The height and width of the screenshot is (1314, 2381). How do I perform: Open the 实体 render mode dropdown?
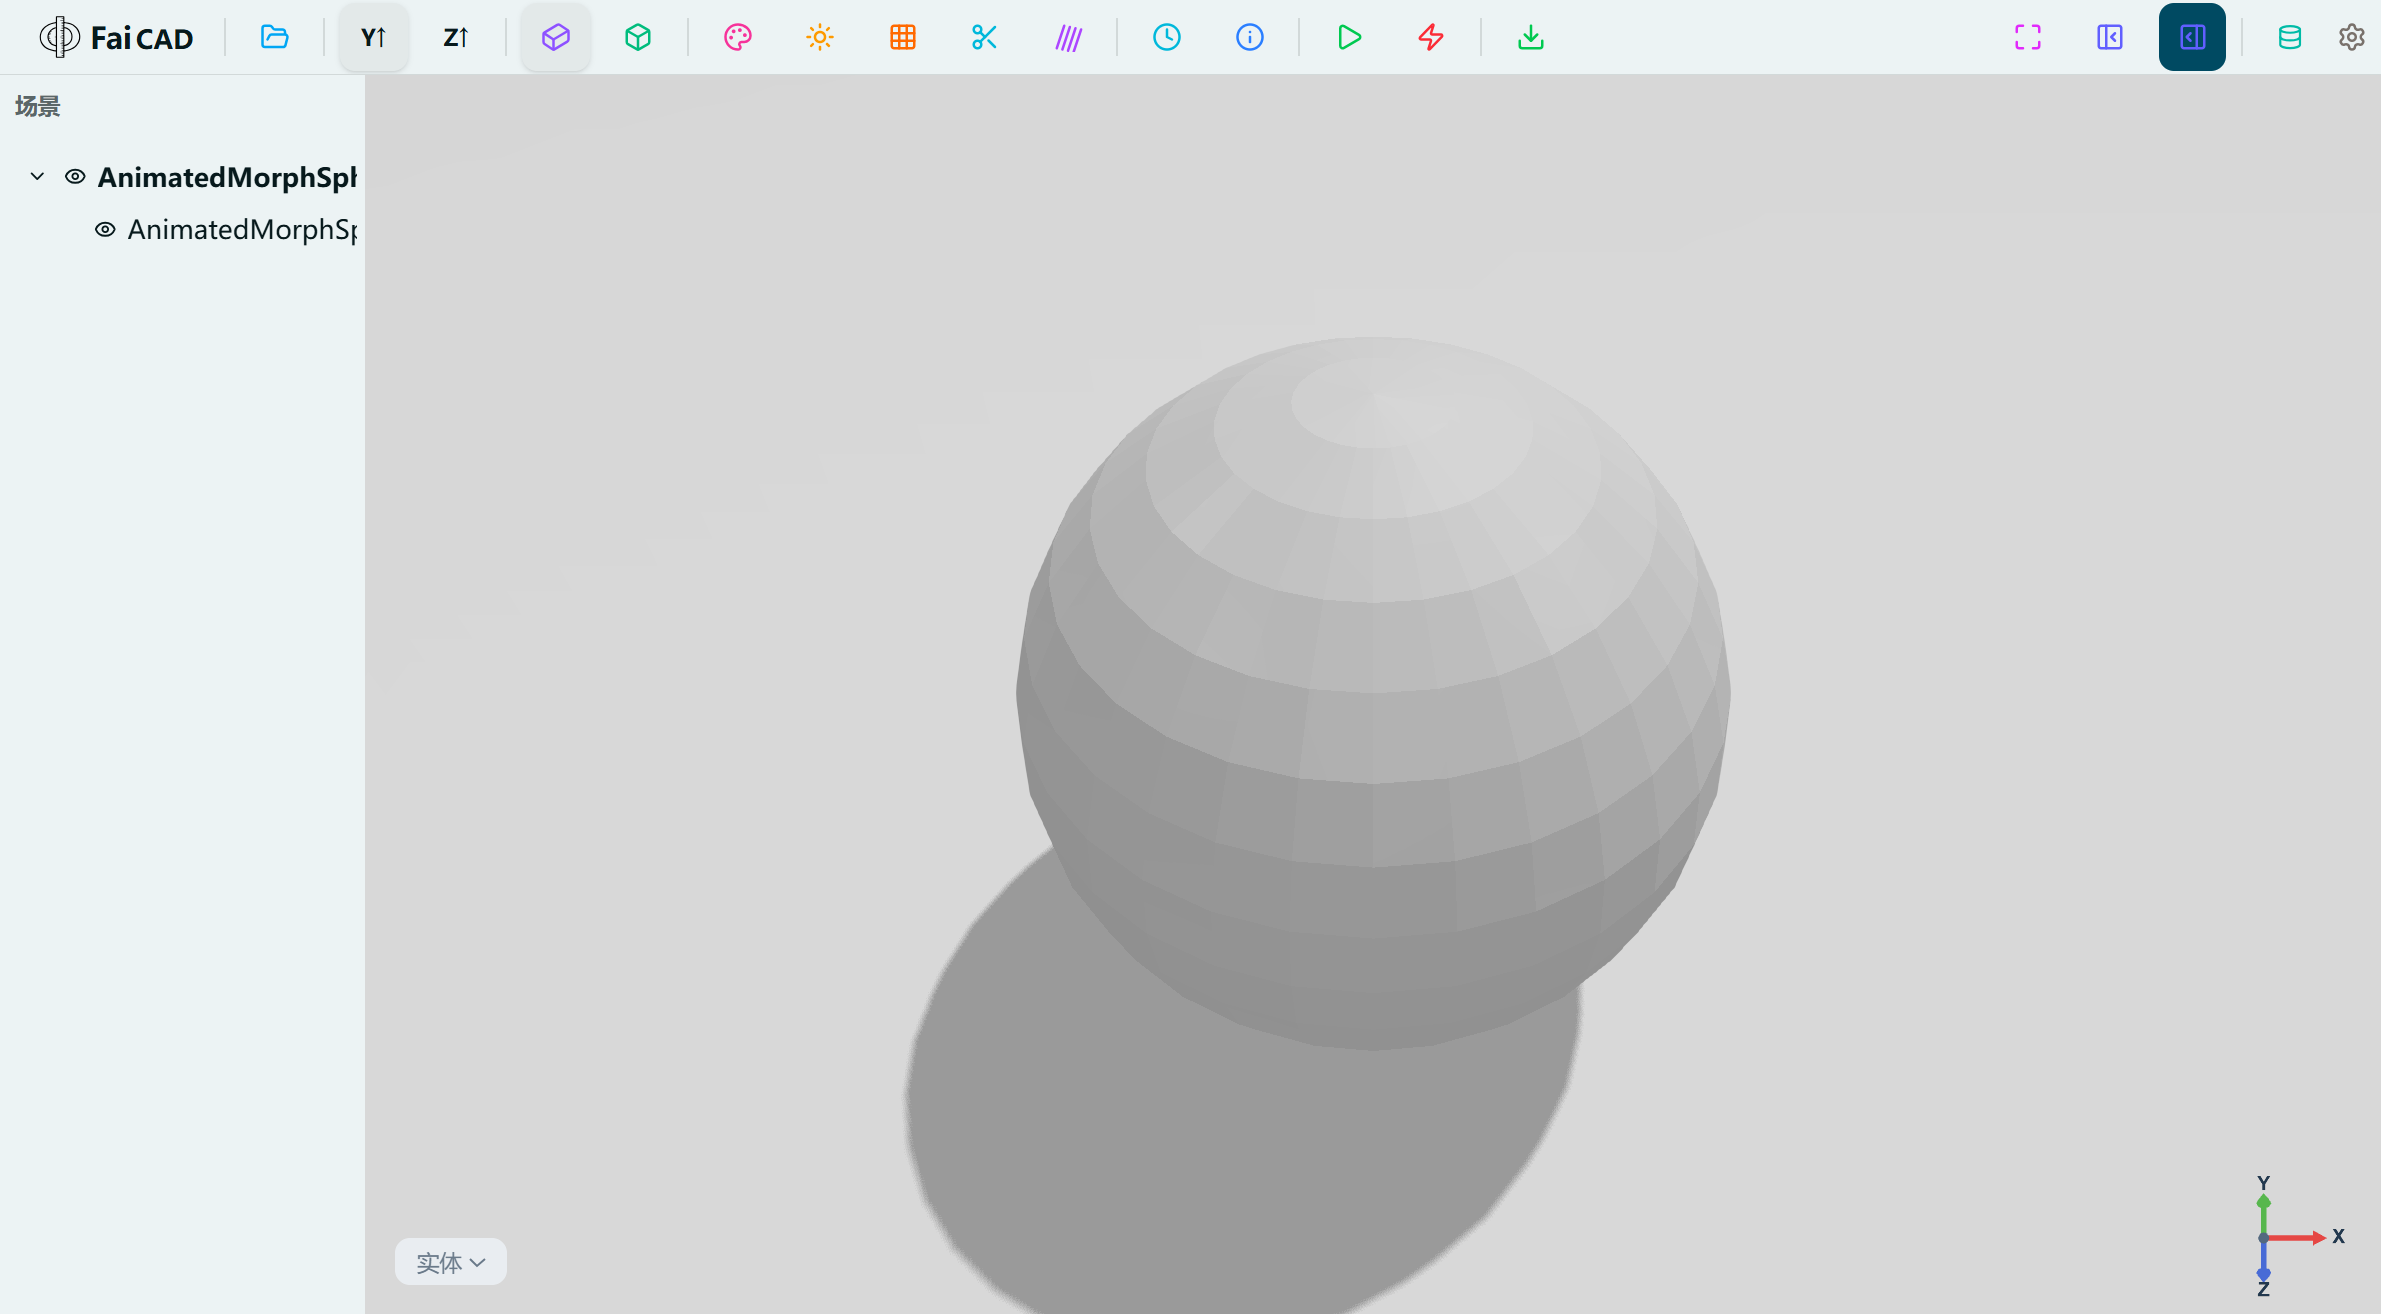click(451, 1262)
